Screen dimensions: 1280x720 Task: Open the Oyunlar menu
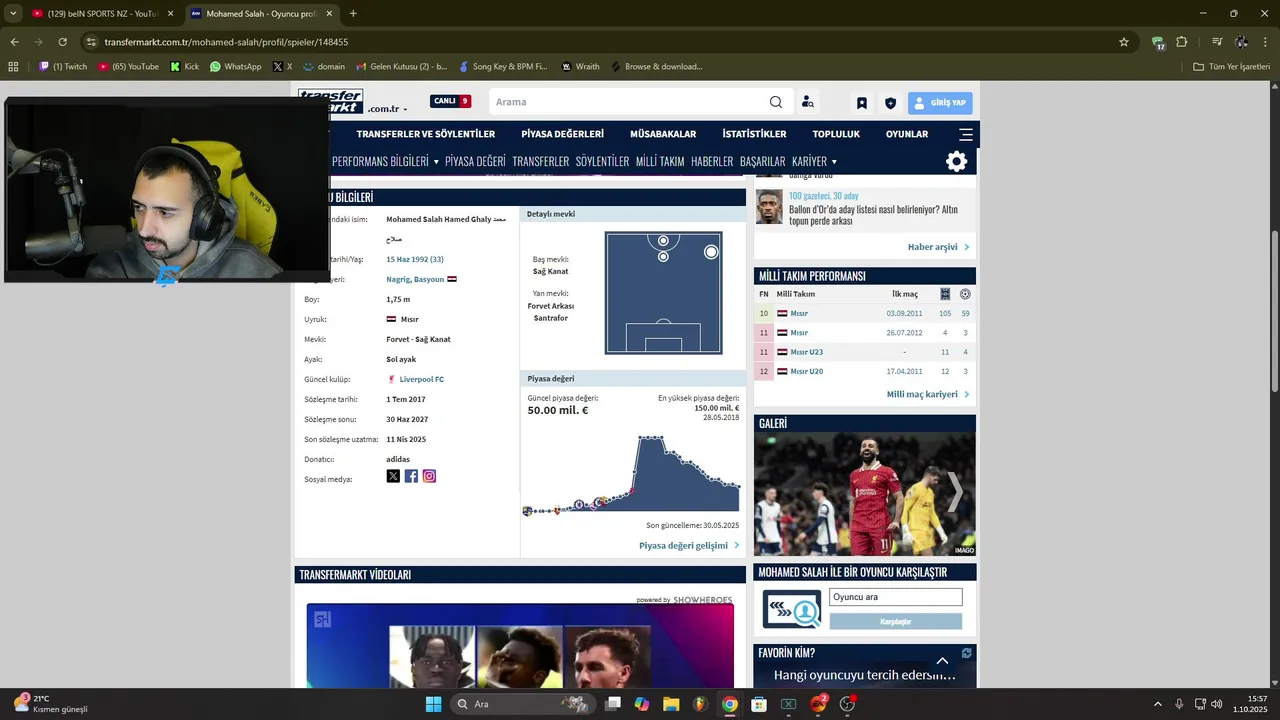pos(907,134)
